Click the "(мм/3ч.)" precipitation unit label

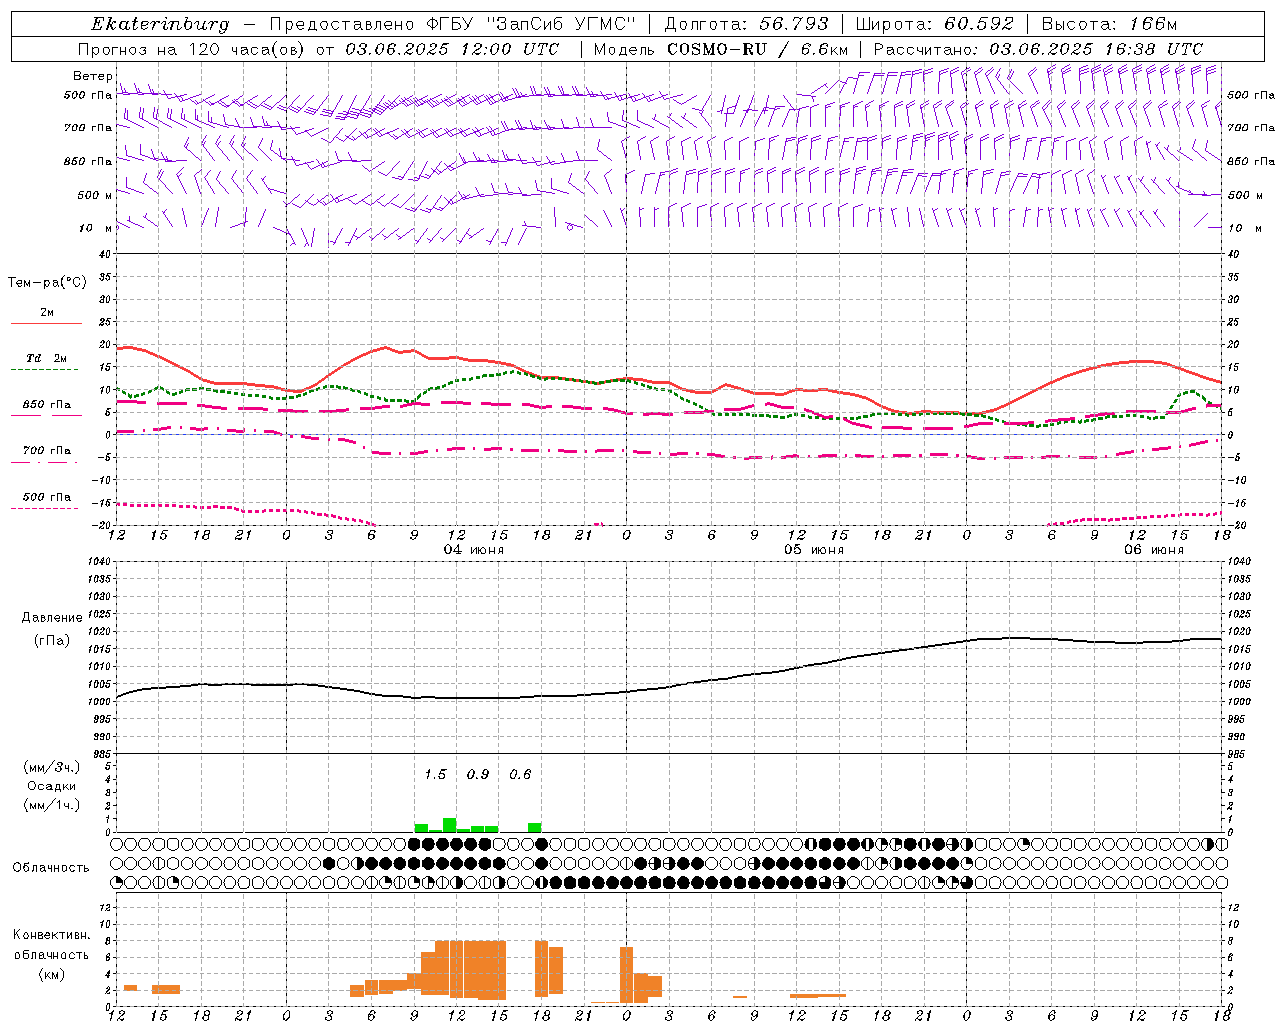[x=51, y=767]
